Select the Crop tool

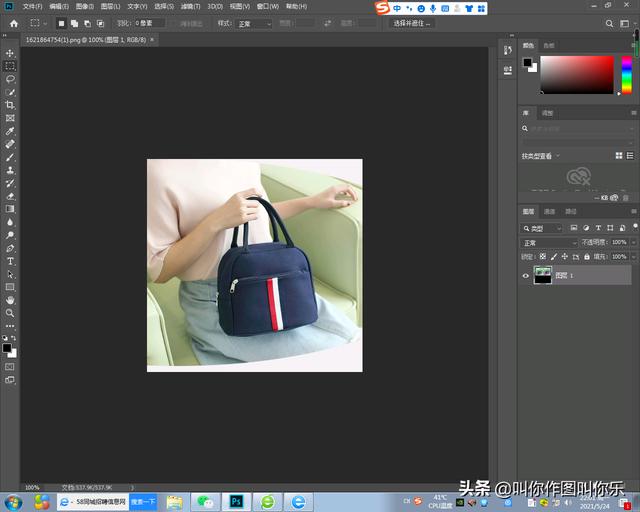[x=11, y=105]
